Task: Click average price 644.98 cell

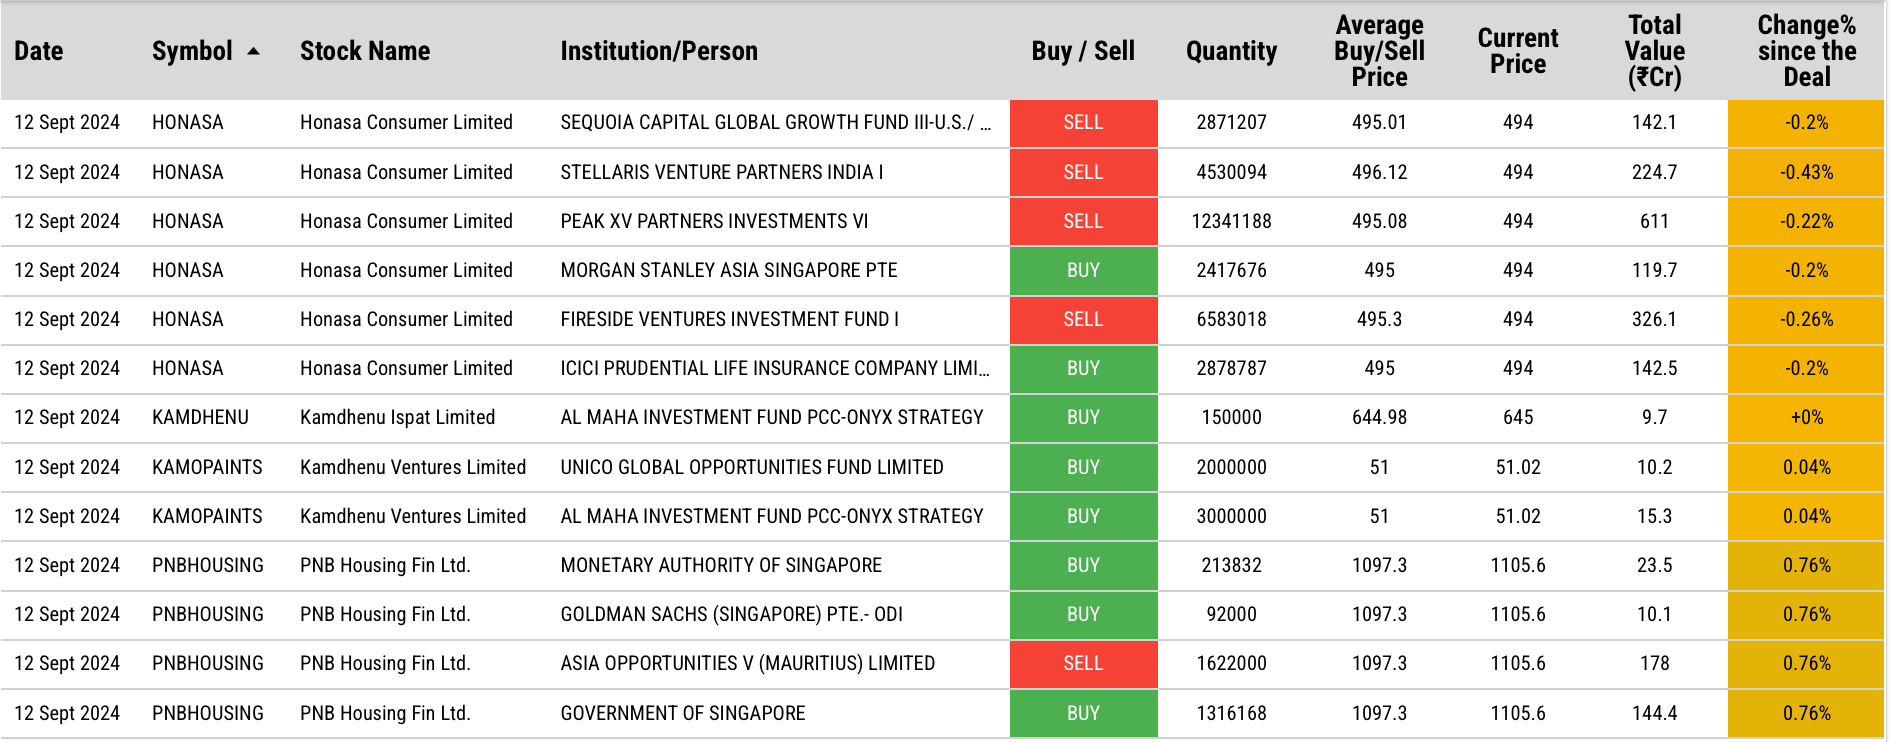Action: (x=1379, y=417)
